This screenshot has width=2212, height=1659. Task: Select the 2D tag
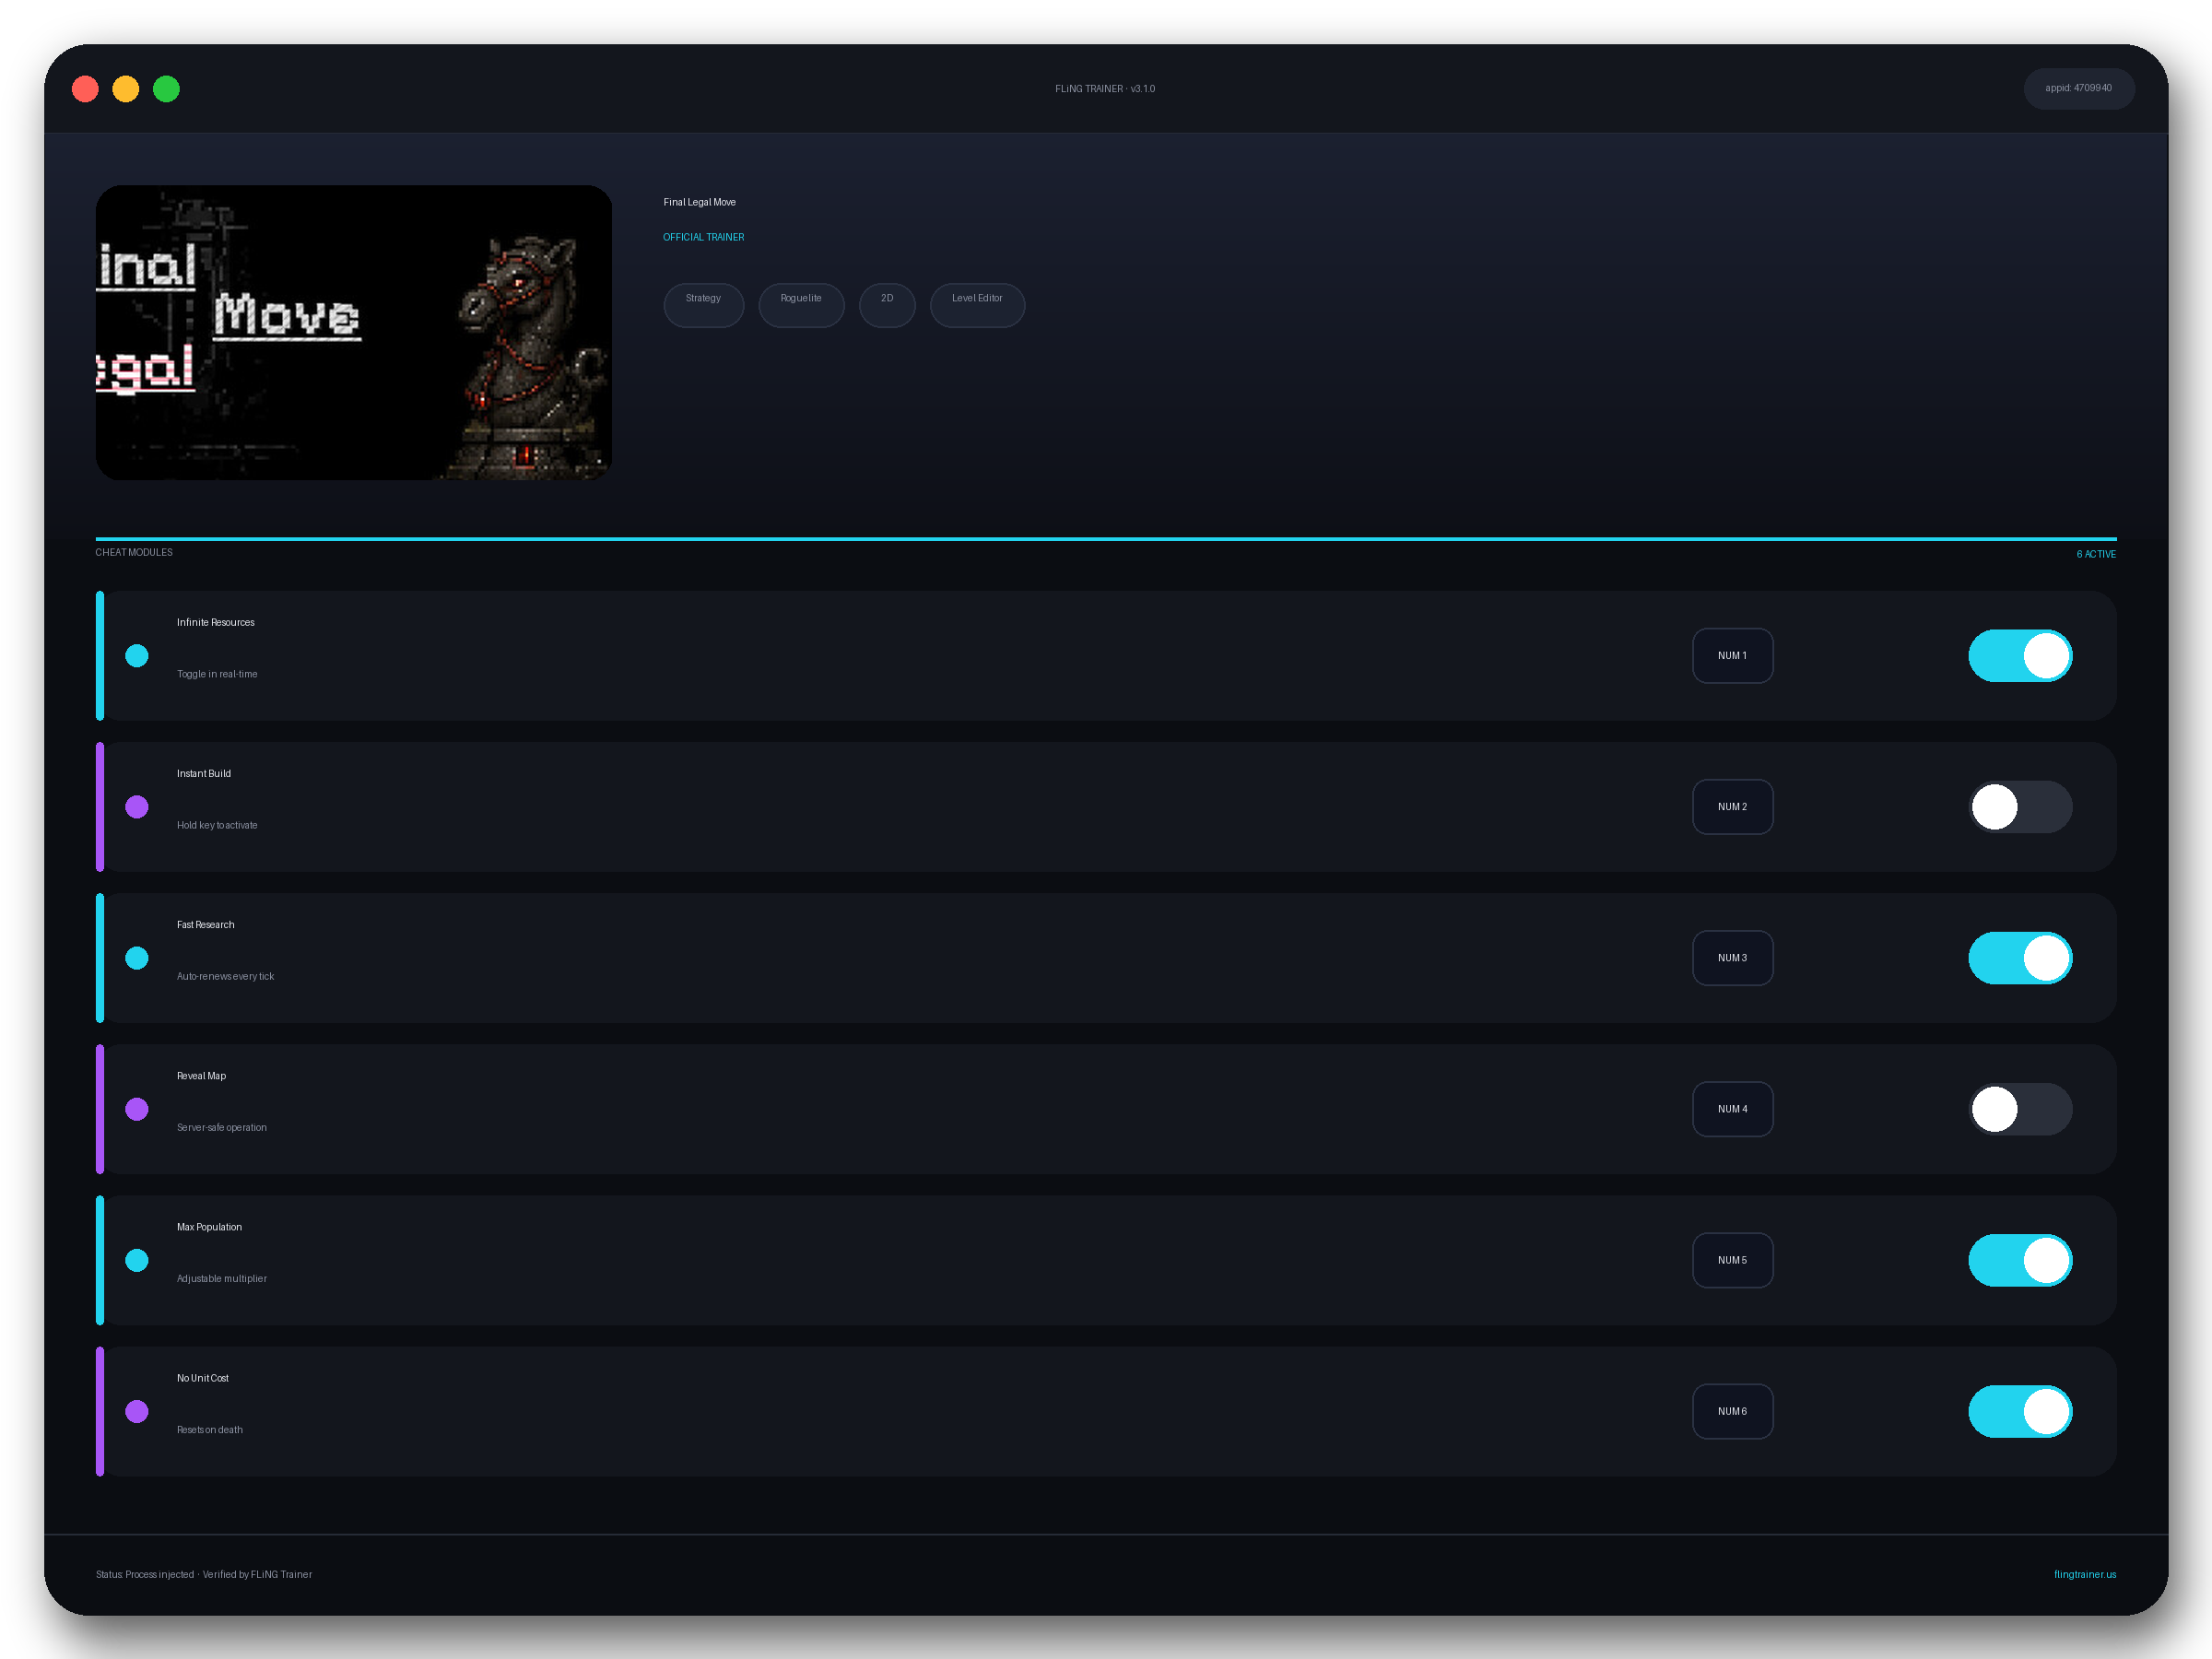point(887,305)
